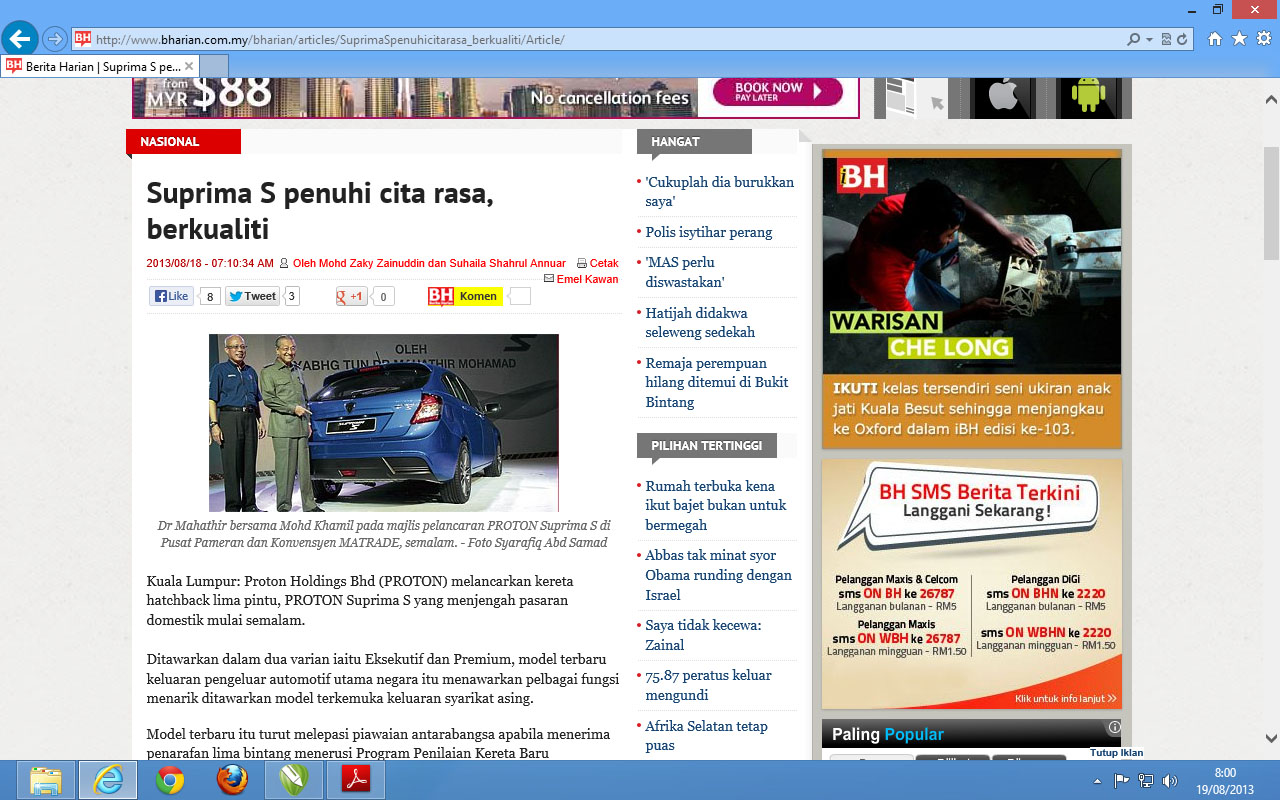Open Adobe Reader from the taskbar
This screenshot has width=1280, height=800.
[356, 780]
